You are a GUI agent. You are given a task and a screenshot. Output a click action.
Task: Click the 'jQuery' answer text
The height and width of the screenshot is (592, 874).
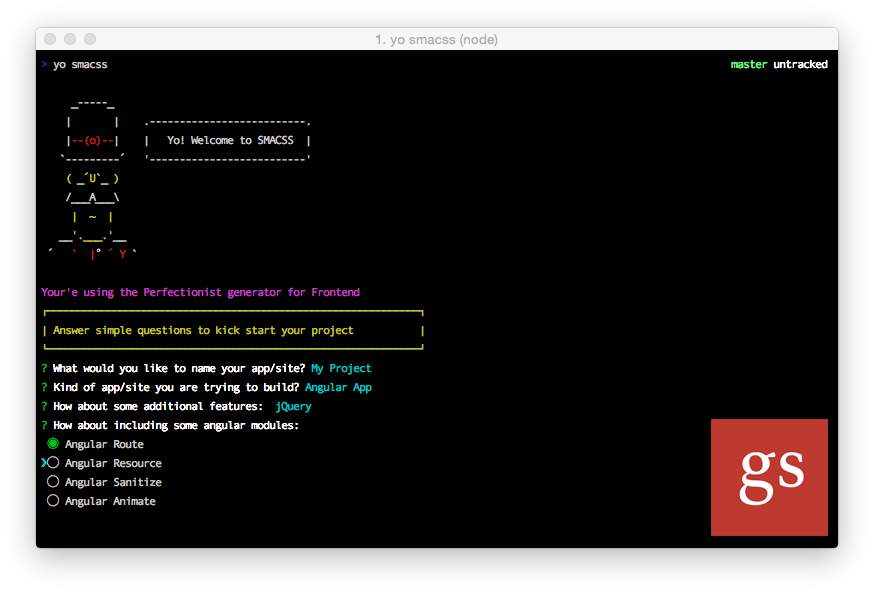pyautogui.click(x=293, y=406)
